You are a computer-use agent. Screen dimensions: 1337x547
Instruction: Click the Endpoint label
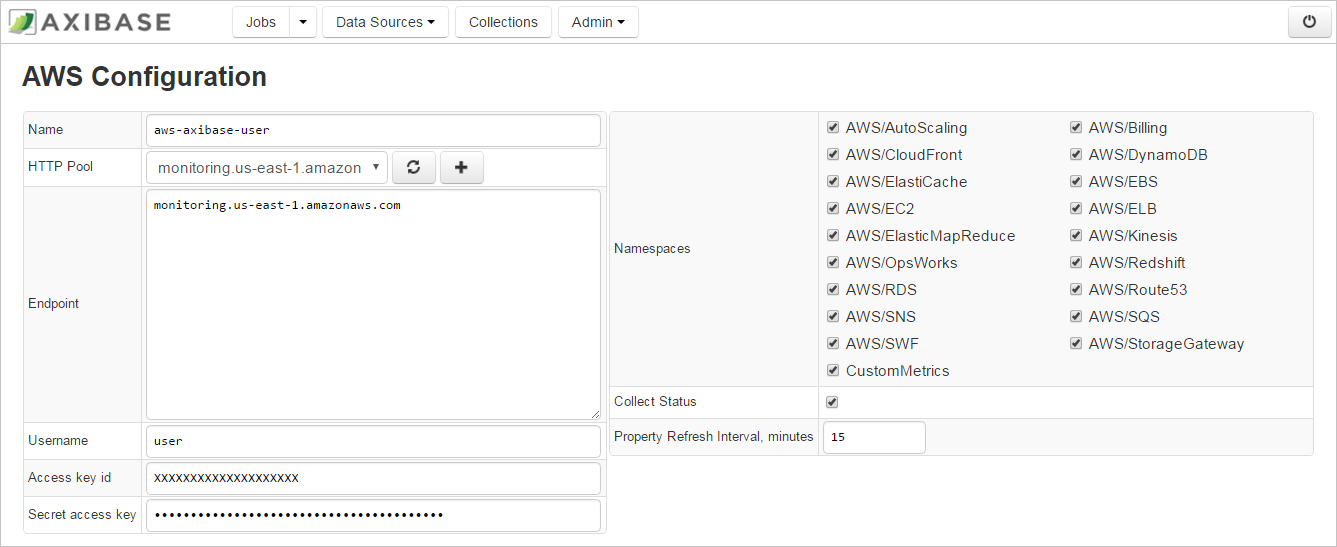point(53,304)
